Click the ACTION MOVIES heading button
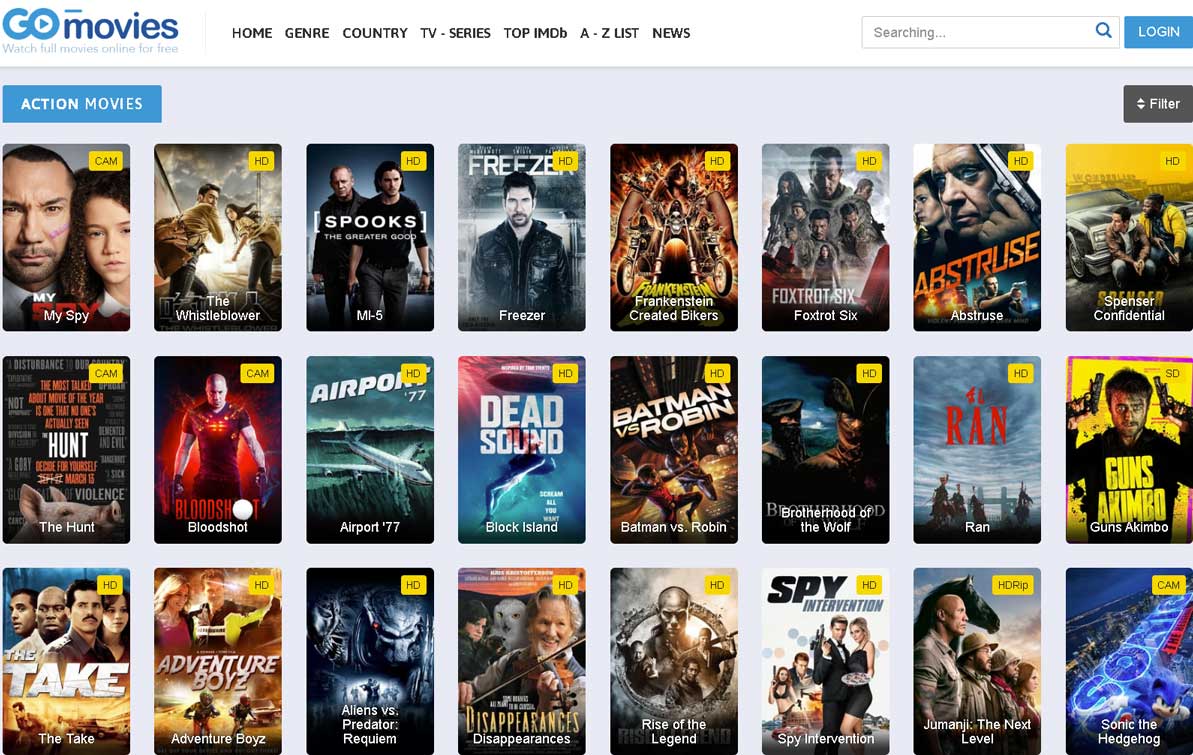1193x755 pixels. [x=82, y=104]
